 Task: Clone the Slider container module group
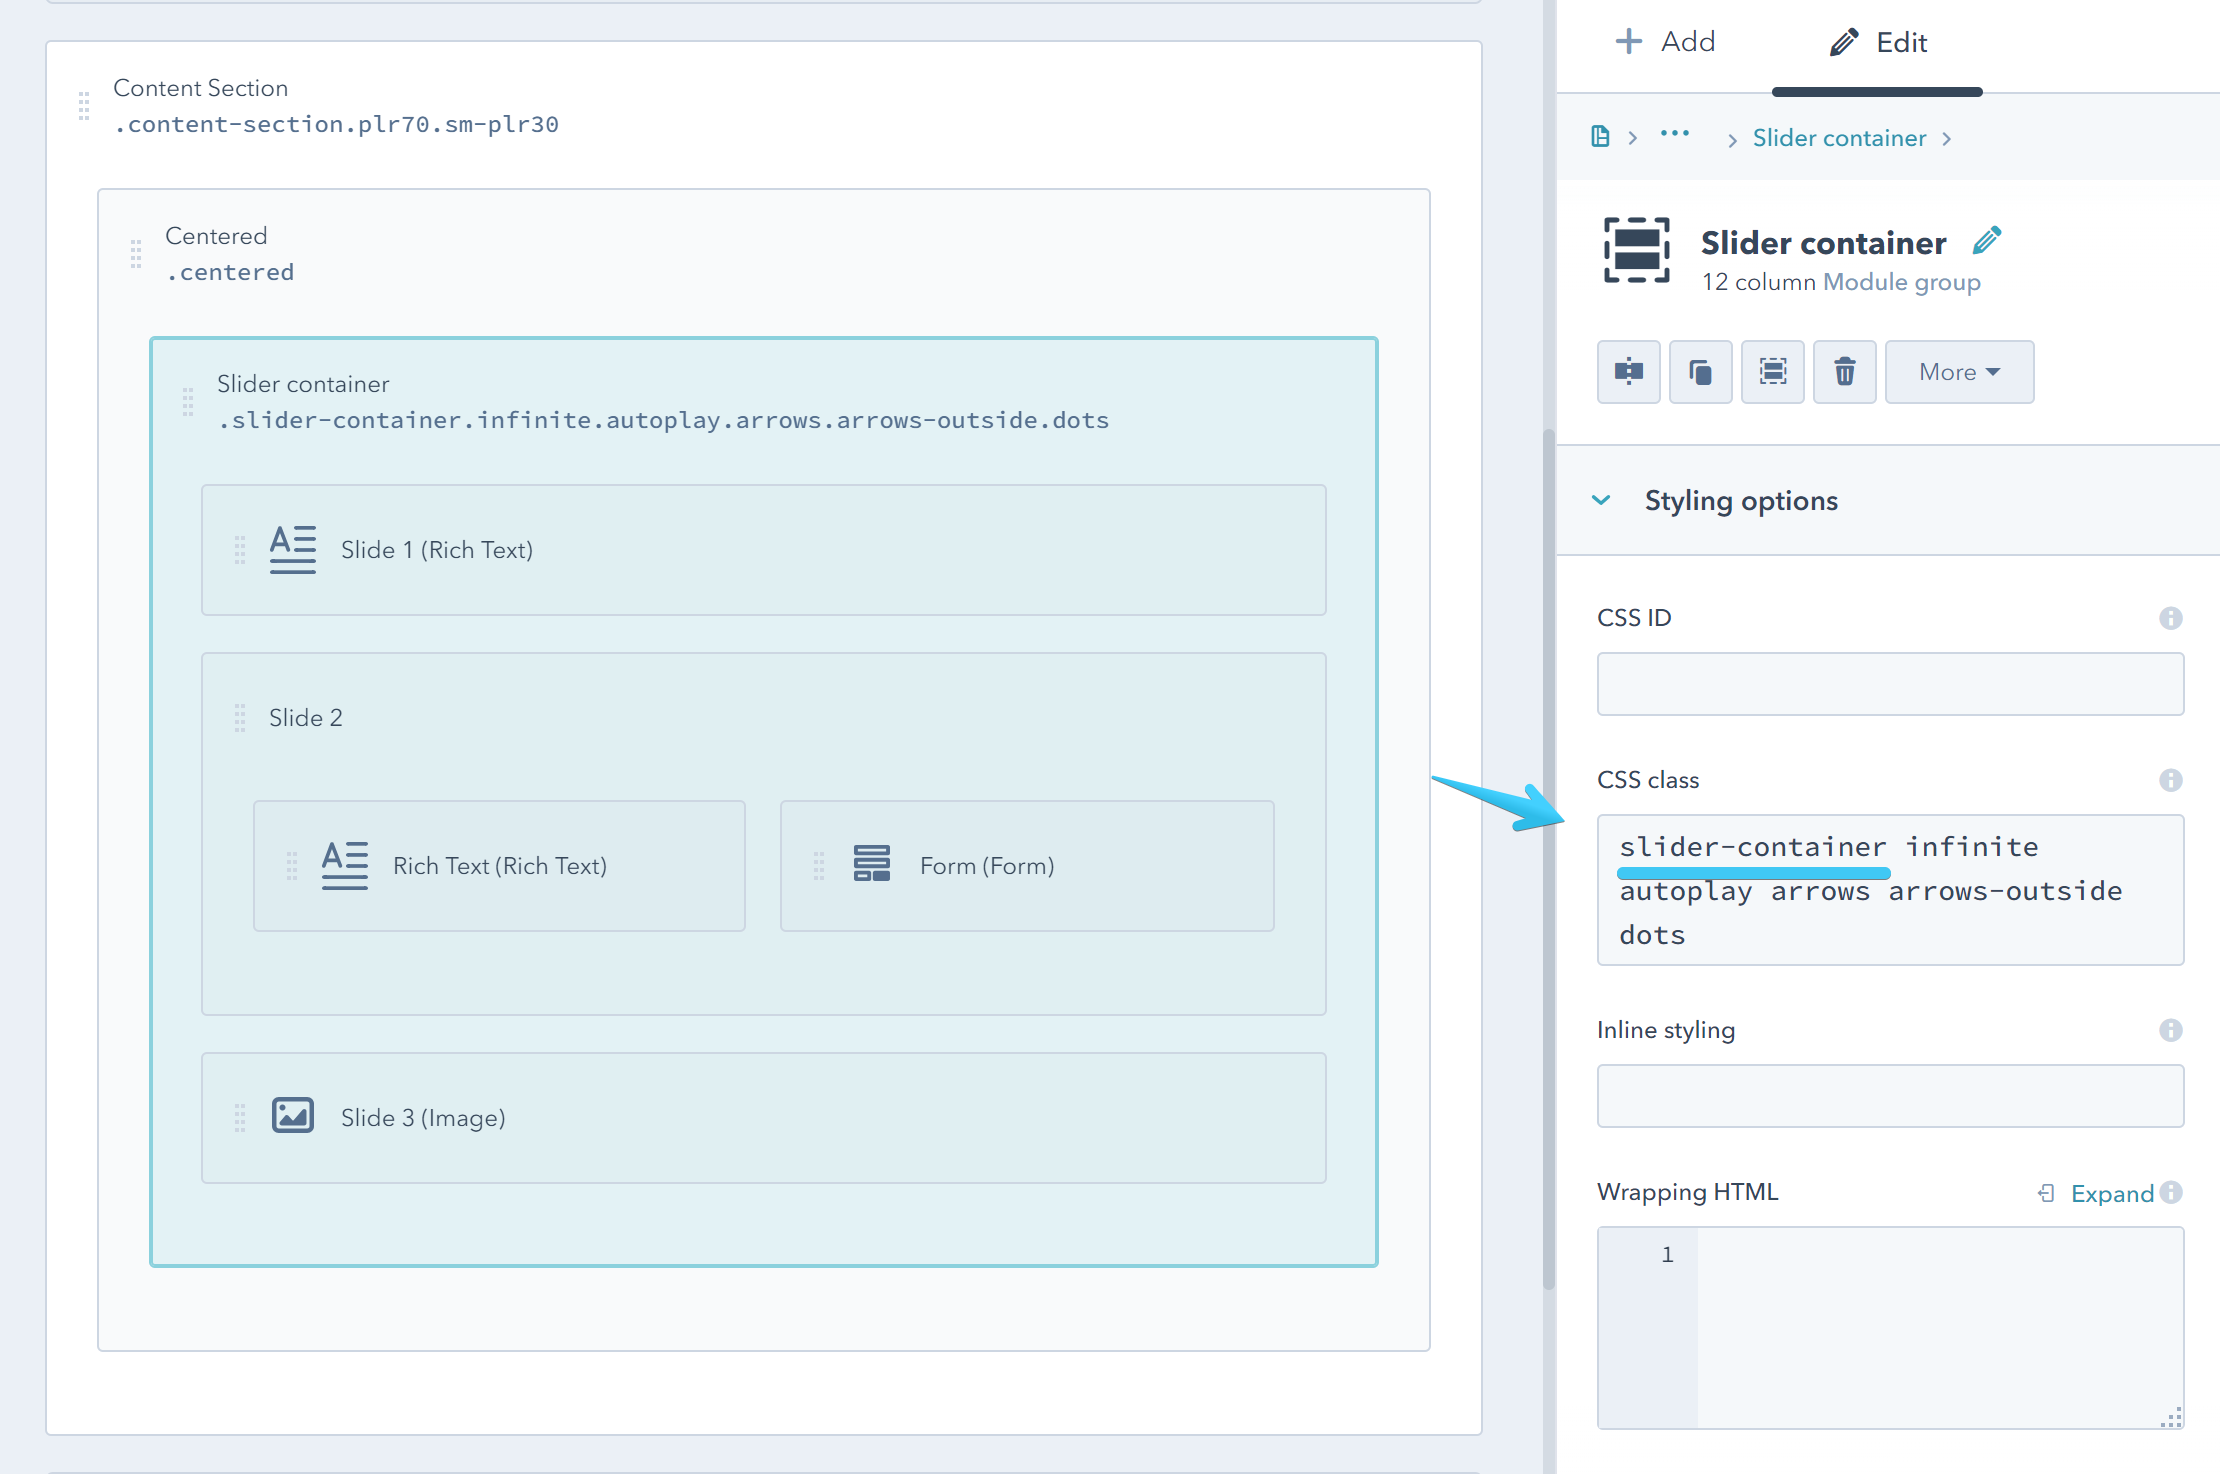tap(1700, 371)
